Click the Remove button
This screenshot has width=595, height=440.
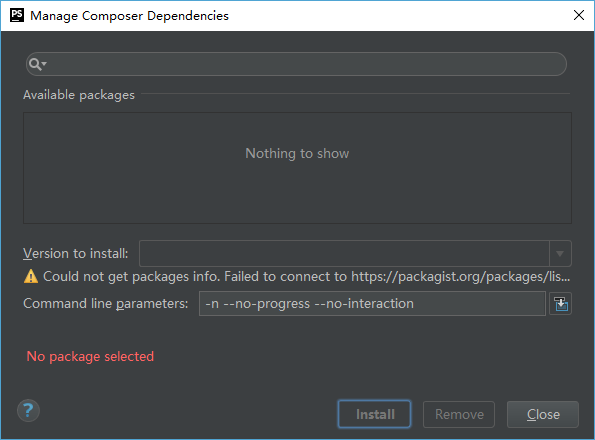pos(459,414)
